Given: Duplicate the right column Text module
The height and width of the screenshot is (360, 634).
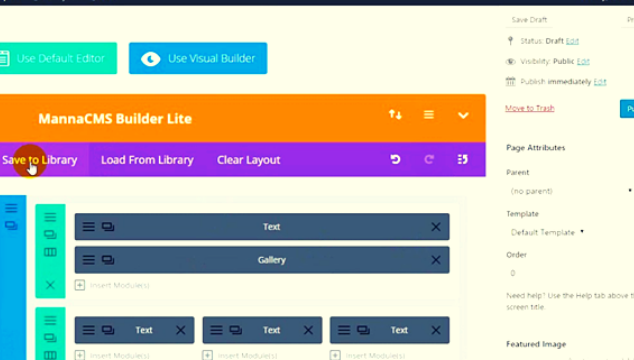Looking at the screenshot, I should tap(363, 330).
